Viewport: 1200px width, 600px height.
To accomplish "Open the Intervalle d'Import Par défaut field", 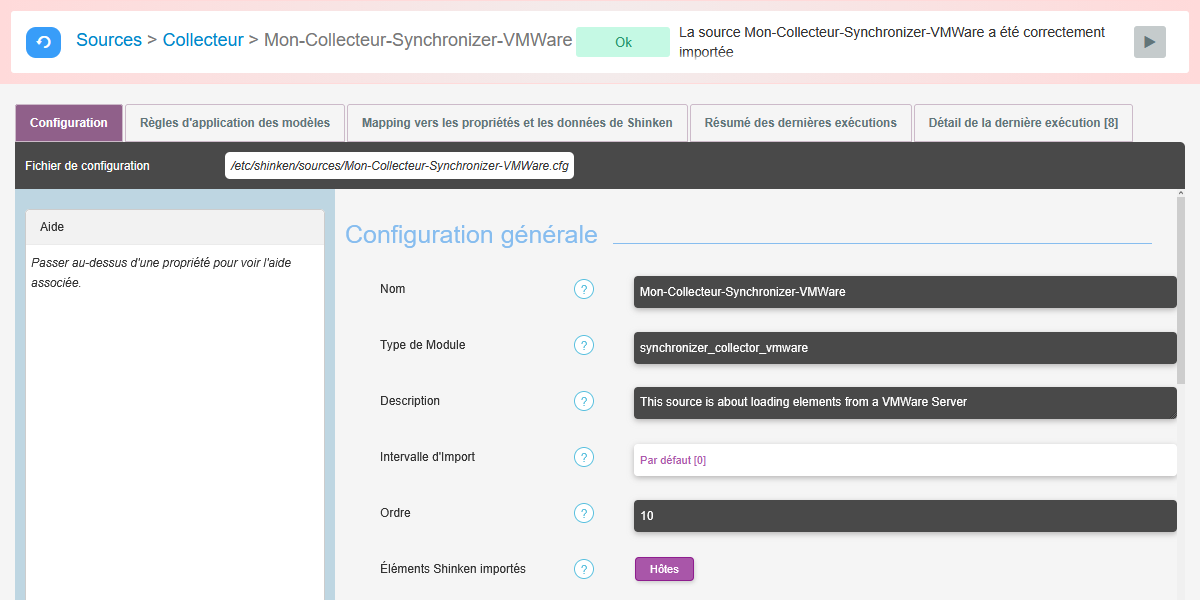I will 905,460.
